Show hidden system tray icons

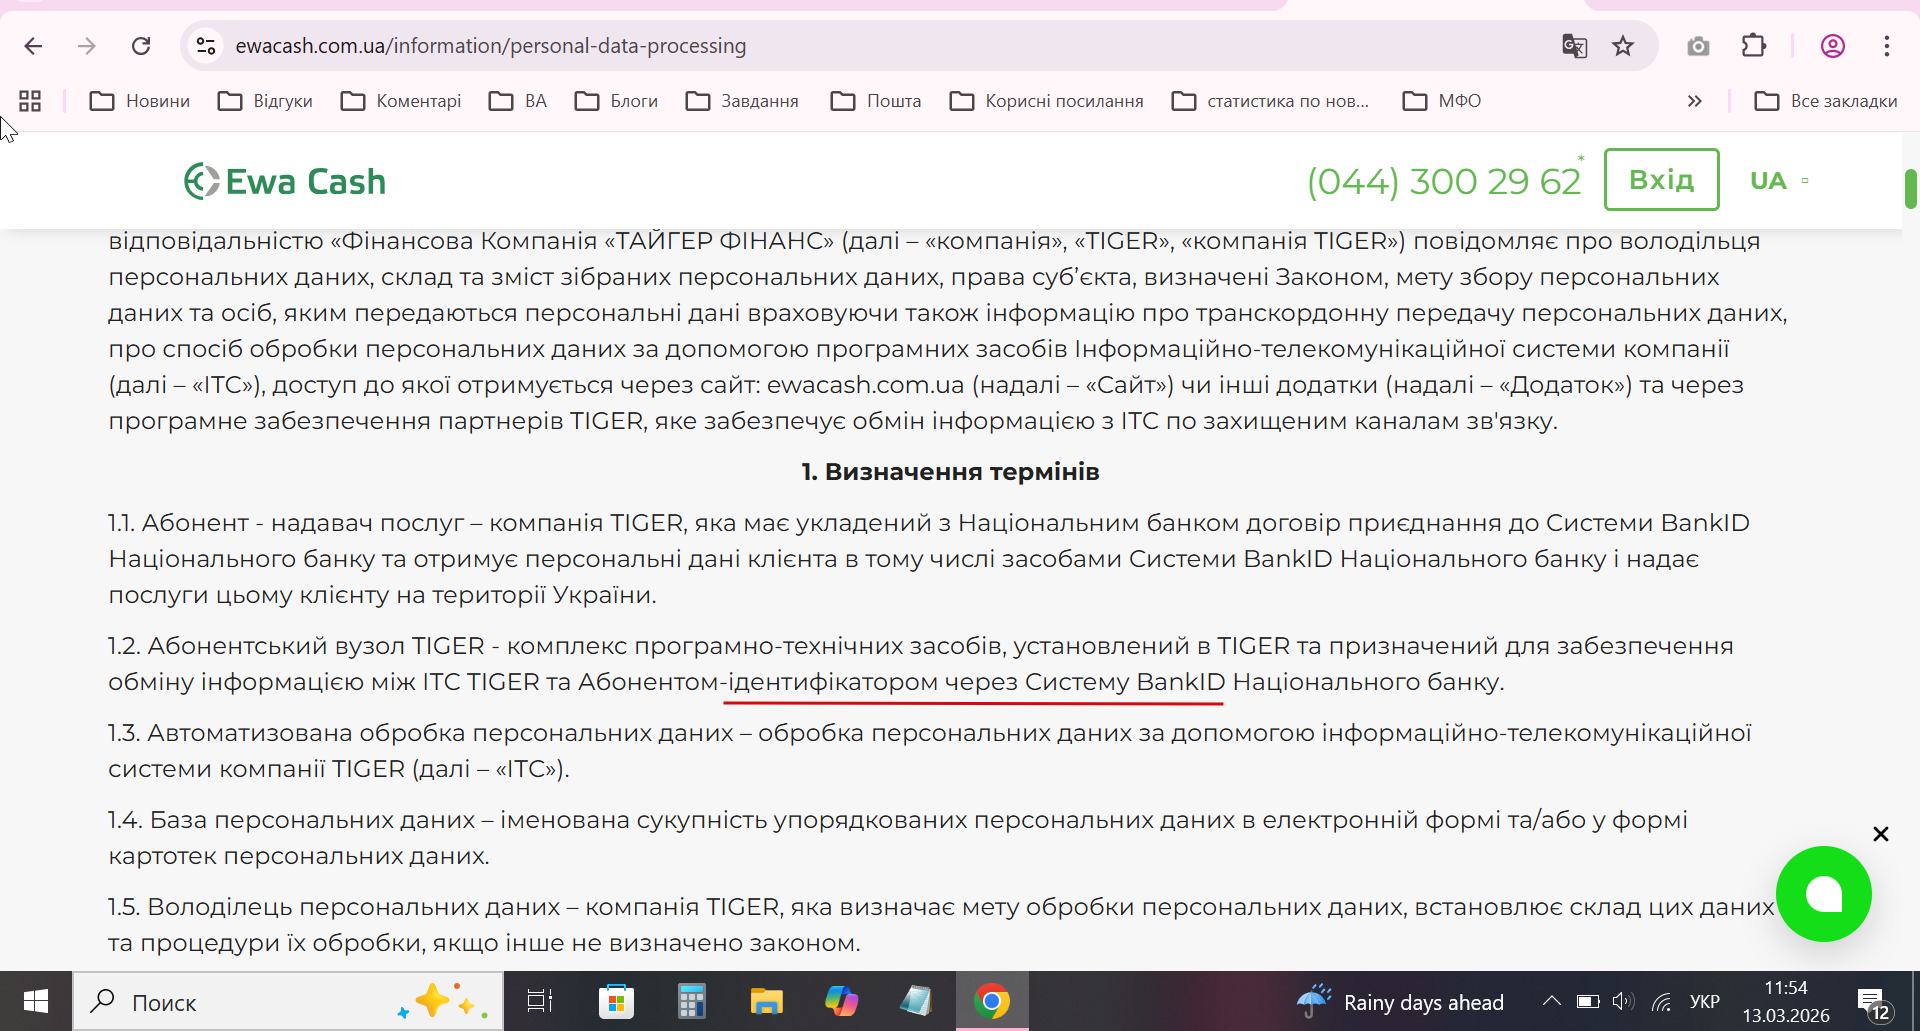point(1551,1001)
